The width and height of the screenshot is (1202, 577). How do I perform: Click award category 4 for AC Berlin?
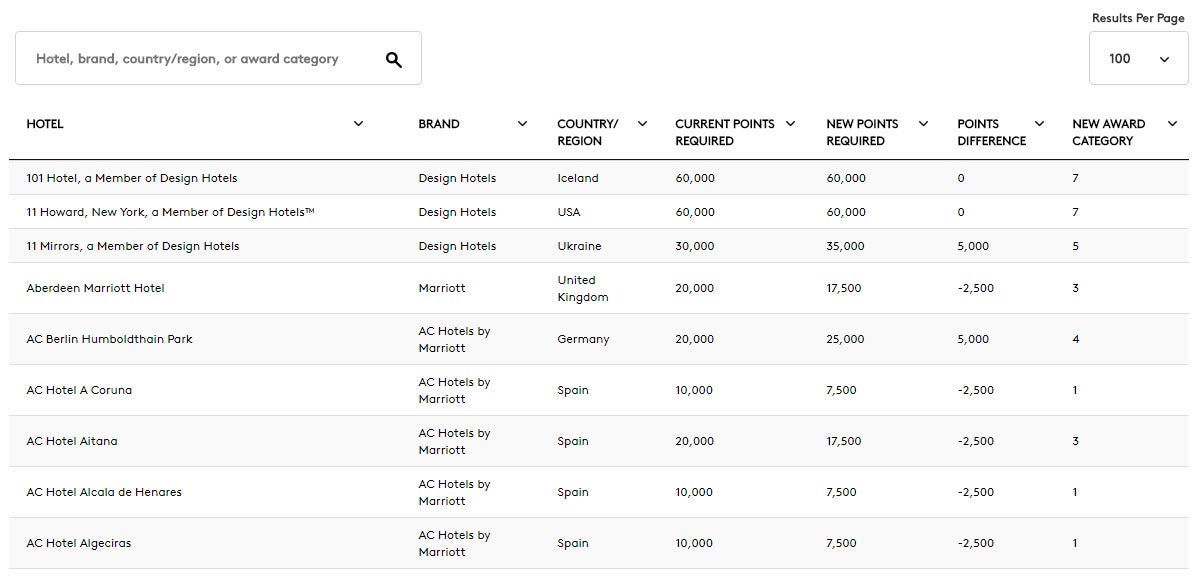pos(1076,339)
